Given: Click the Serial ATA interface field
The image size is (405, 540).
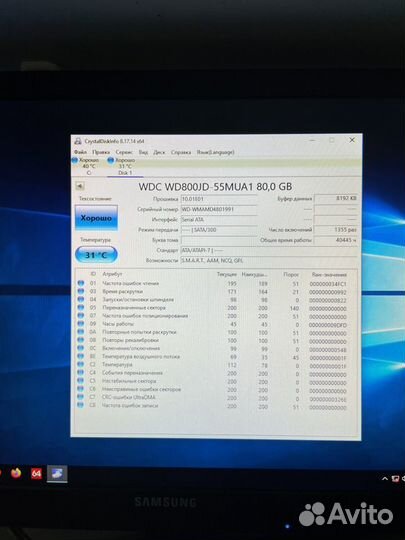Looking at the screenshot, I should tap(219, 220).
